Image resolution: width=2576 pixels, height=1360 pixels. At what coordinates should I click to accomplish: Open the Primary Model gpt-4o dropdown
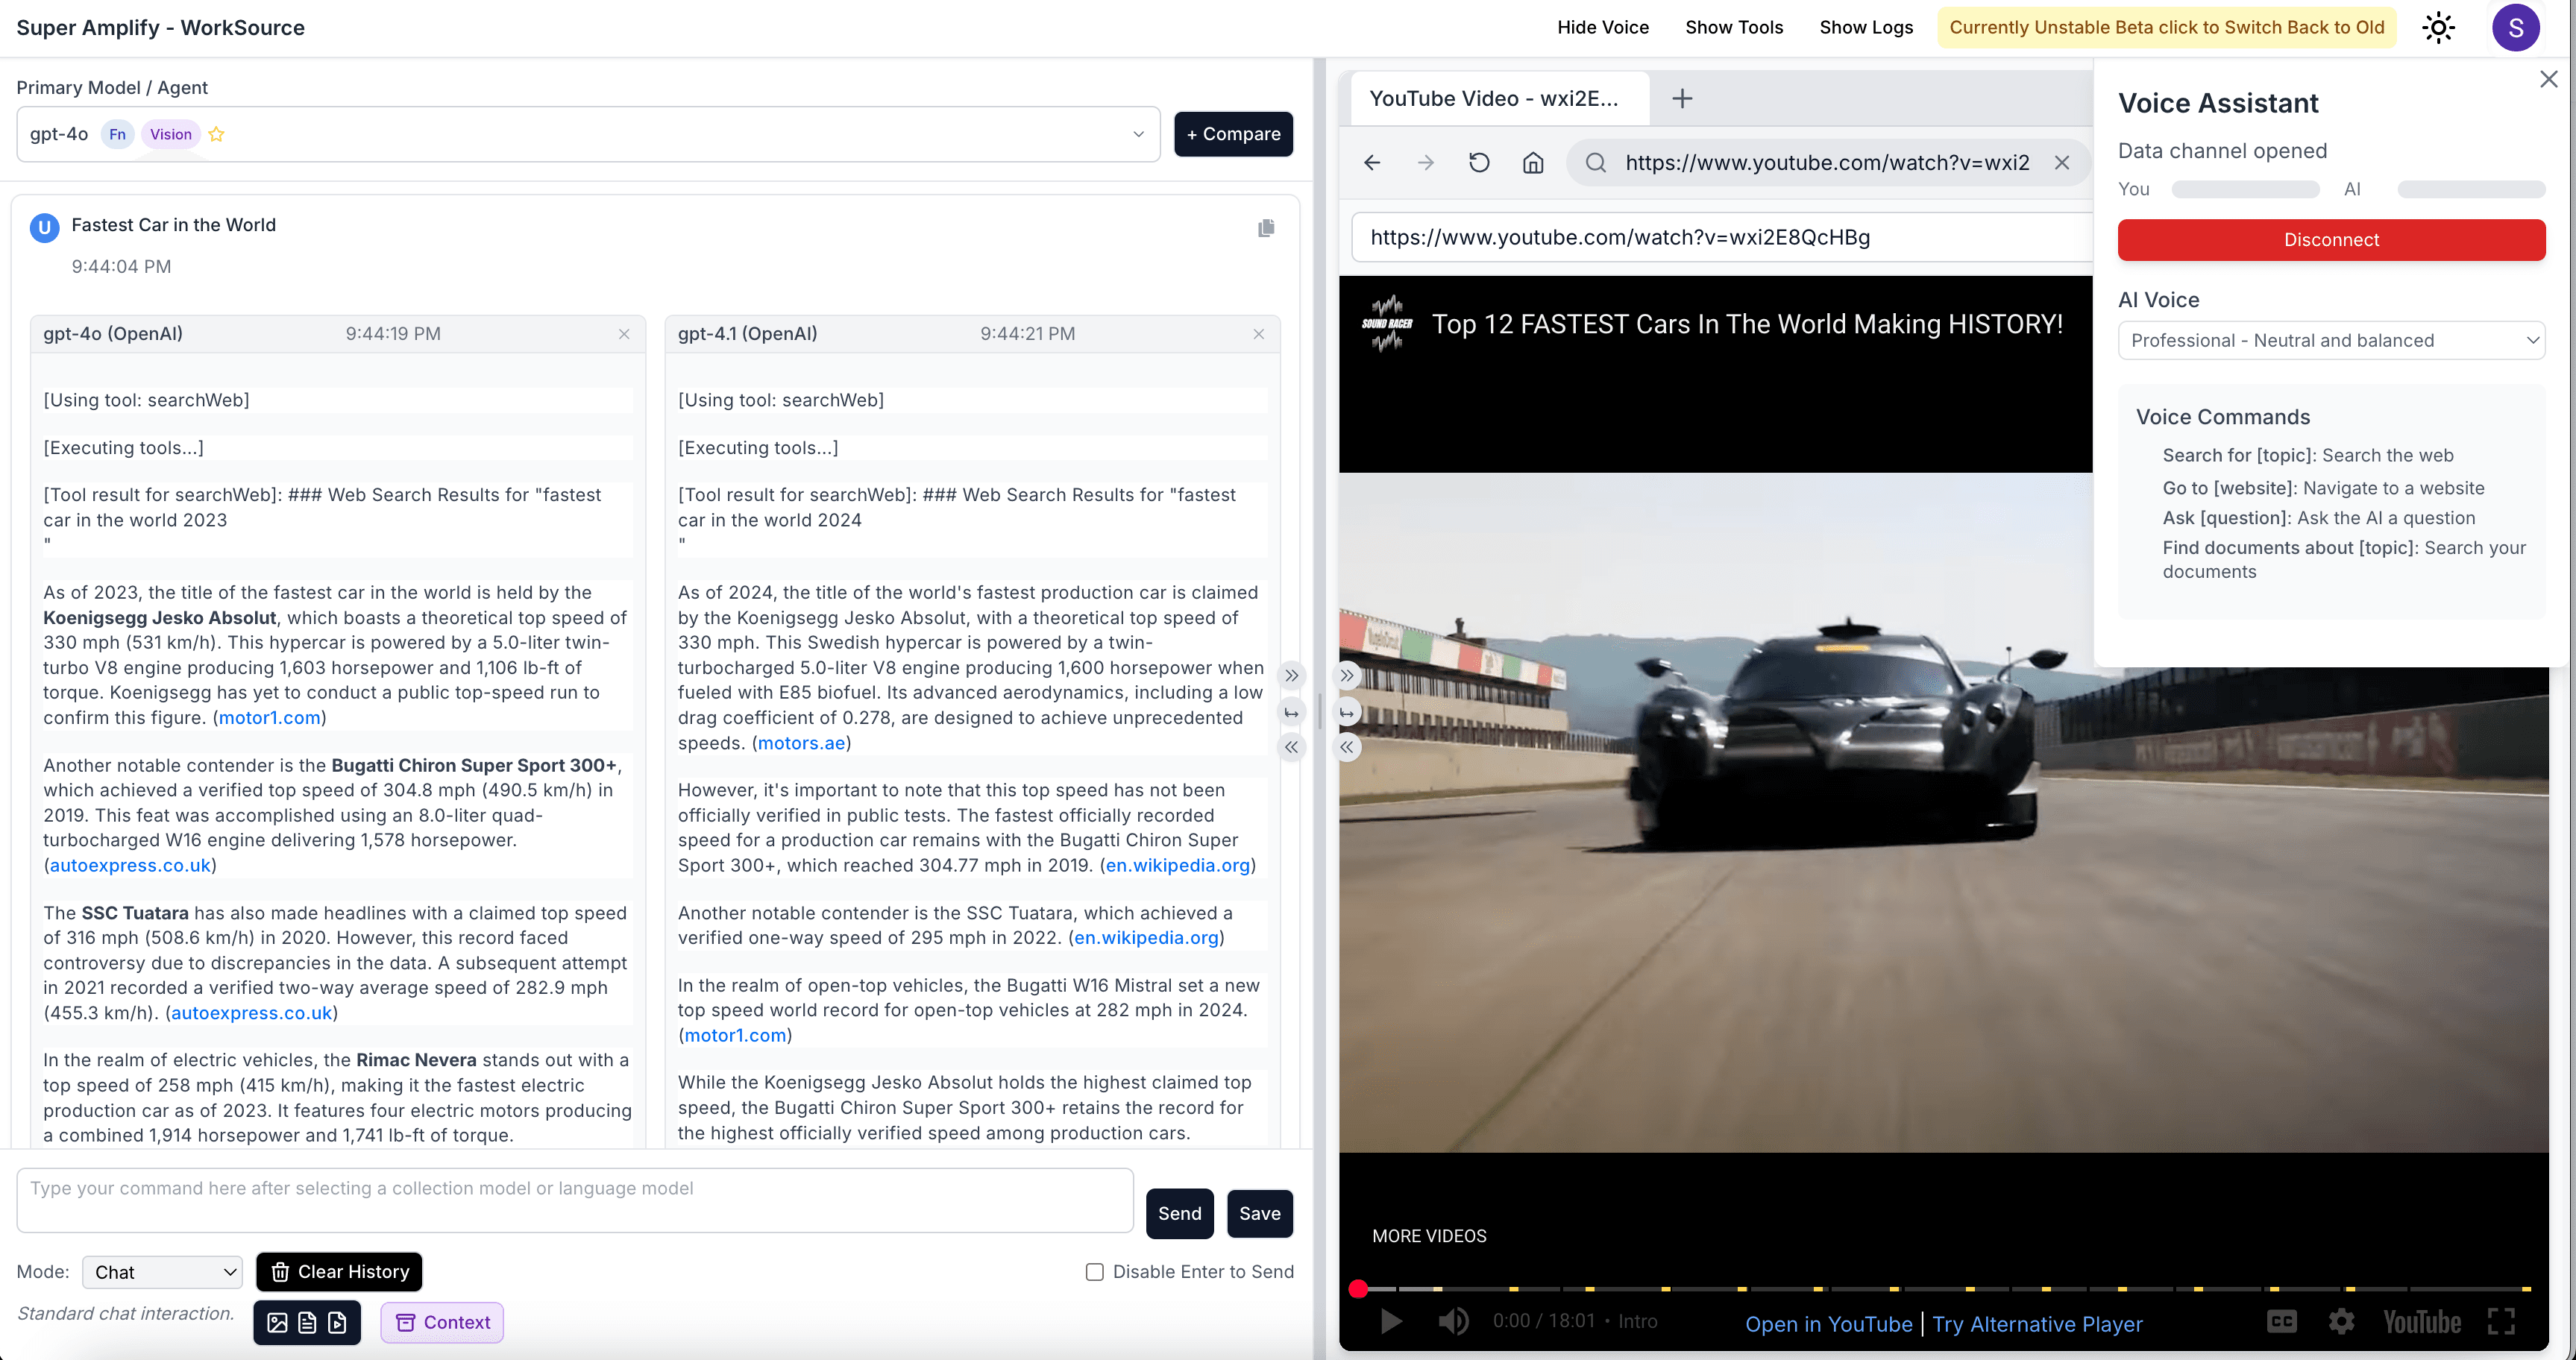click(x=588, y=134)
